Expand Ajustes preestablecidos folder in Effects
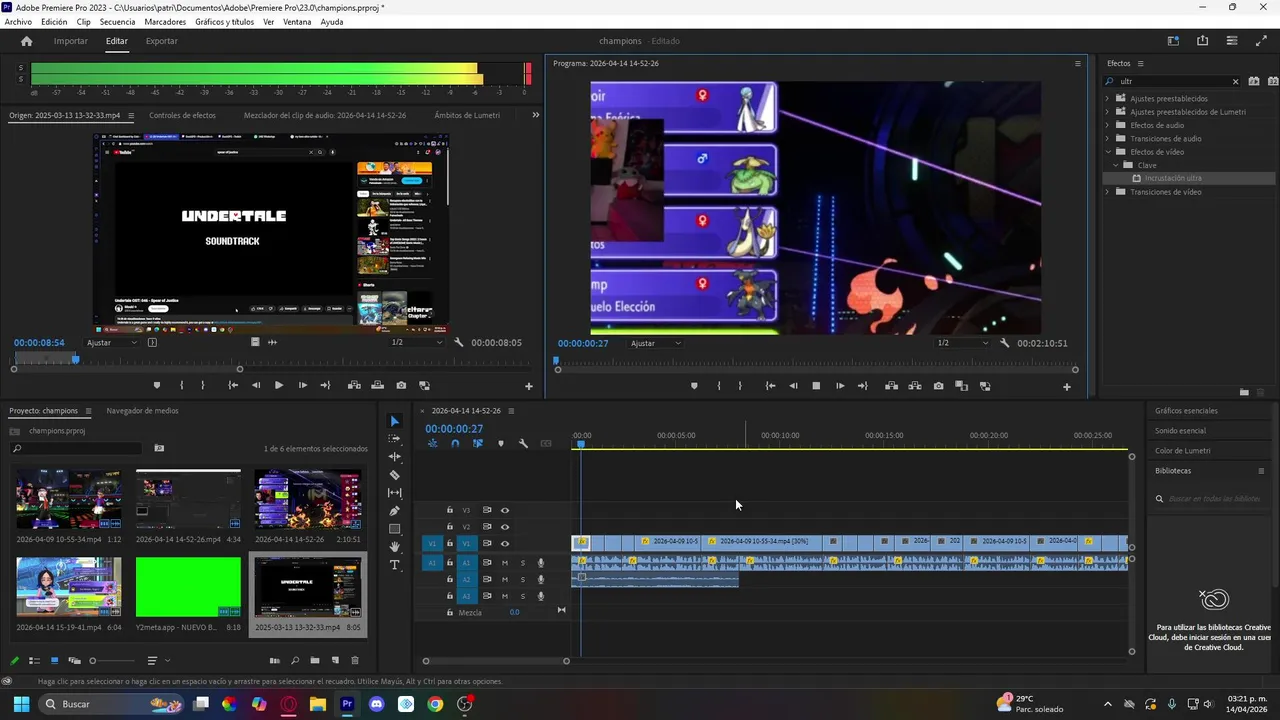The width and height of the screenshot is (1280, 720). pyautogui.click(x=1107, y=99)
